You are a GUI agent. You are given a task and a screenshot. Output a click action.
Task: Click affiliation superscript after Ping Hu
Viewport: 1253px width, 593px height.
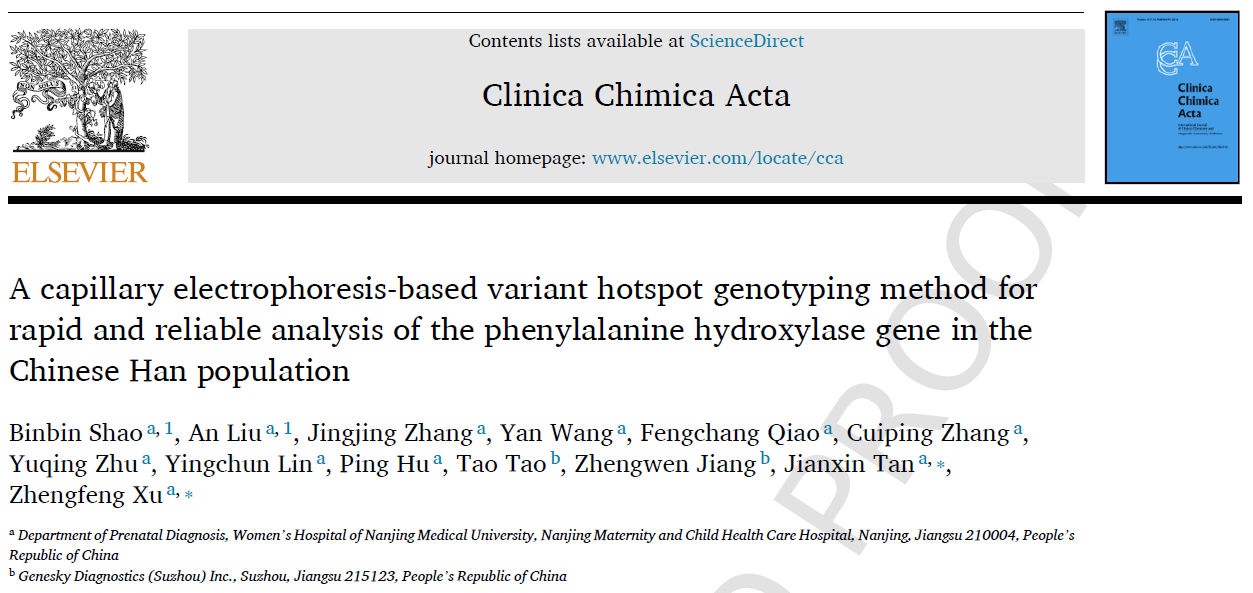(437, 460)
